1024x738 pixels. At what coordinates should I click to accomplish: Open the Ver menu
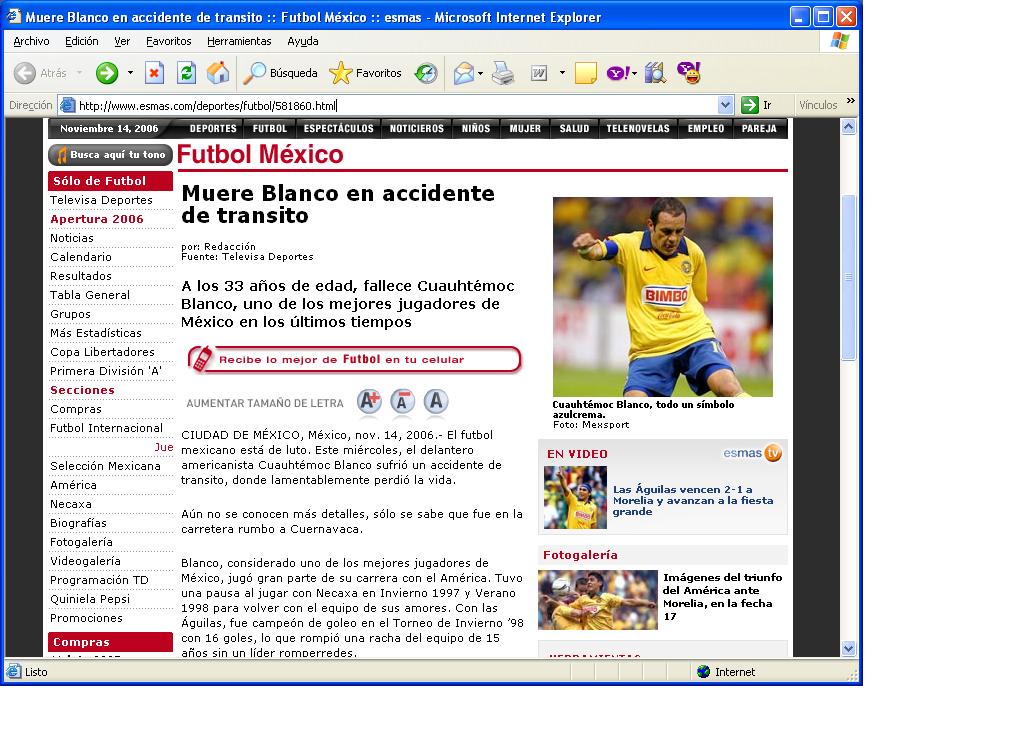(x=122, y=41)
